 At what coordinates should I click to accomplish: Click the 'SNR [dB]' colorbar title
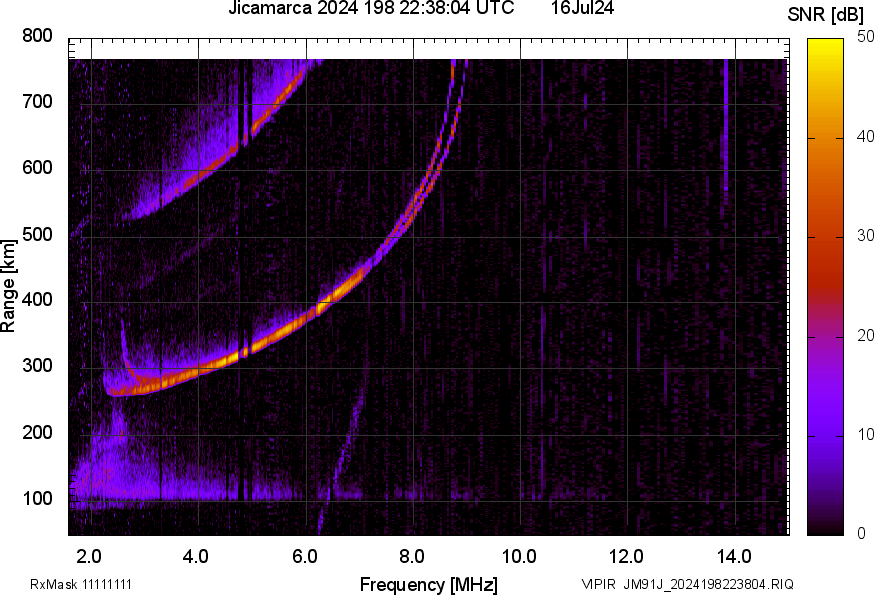tap(826, 14)
